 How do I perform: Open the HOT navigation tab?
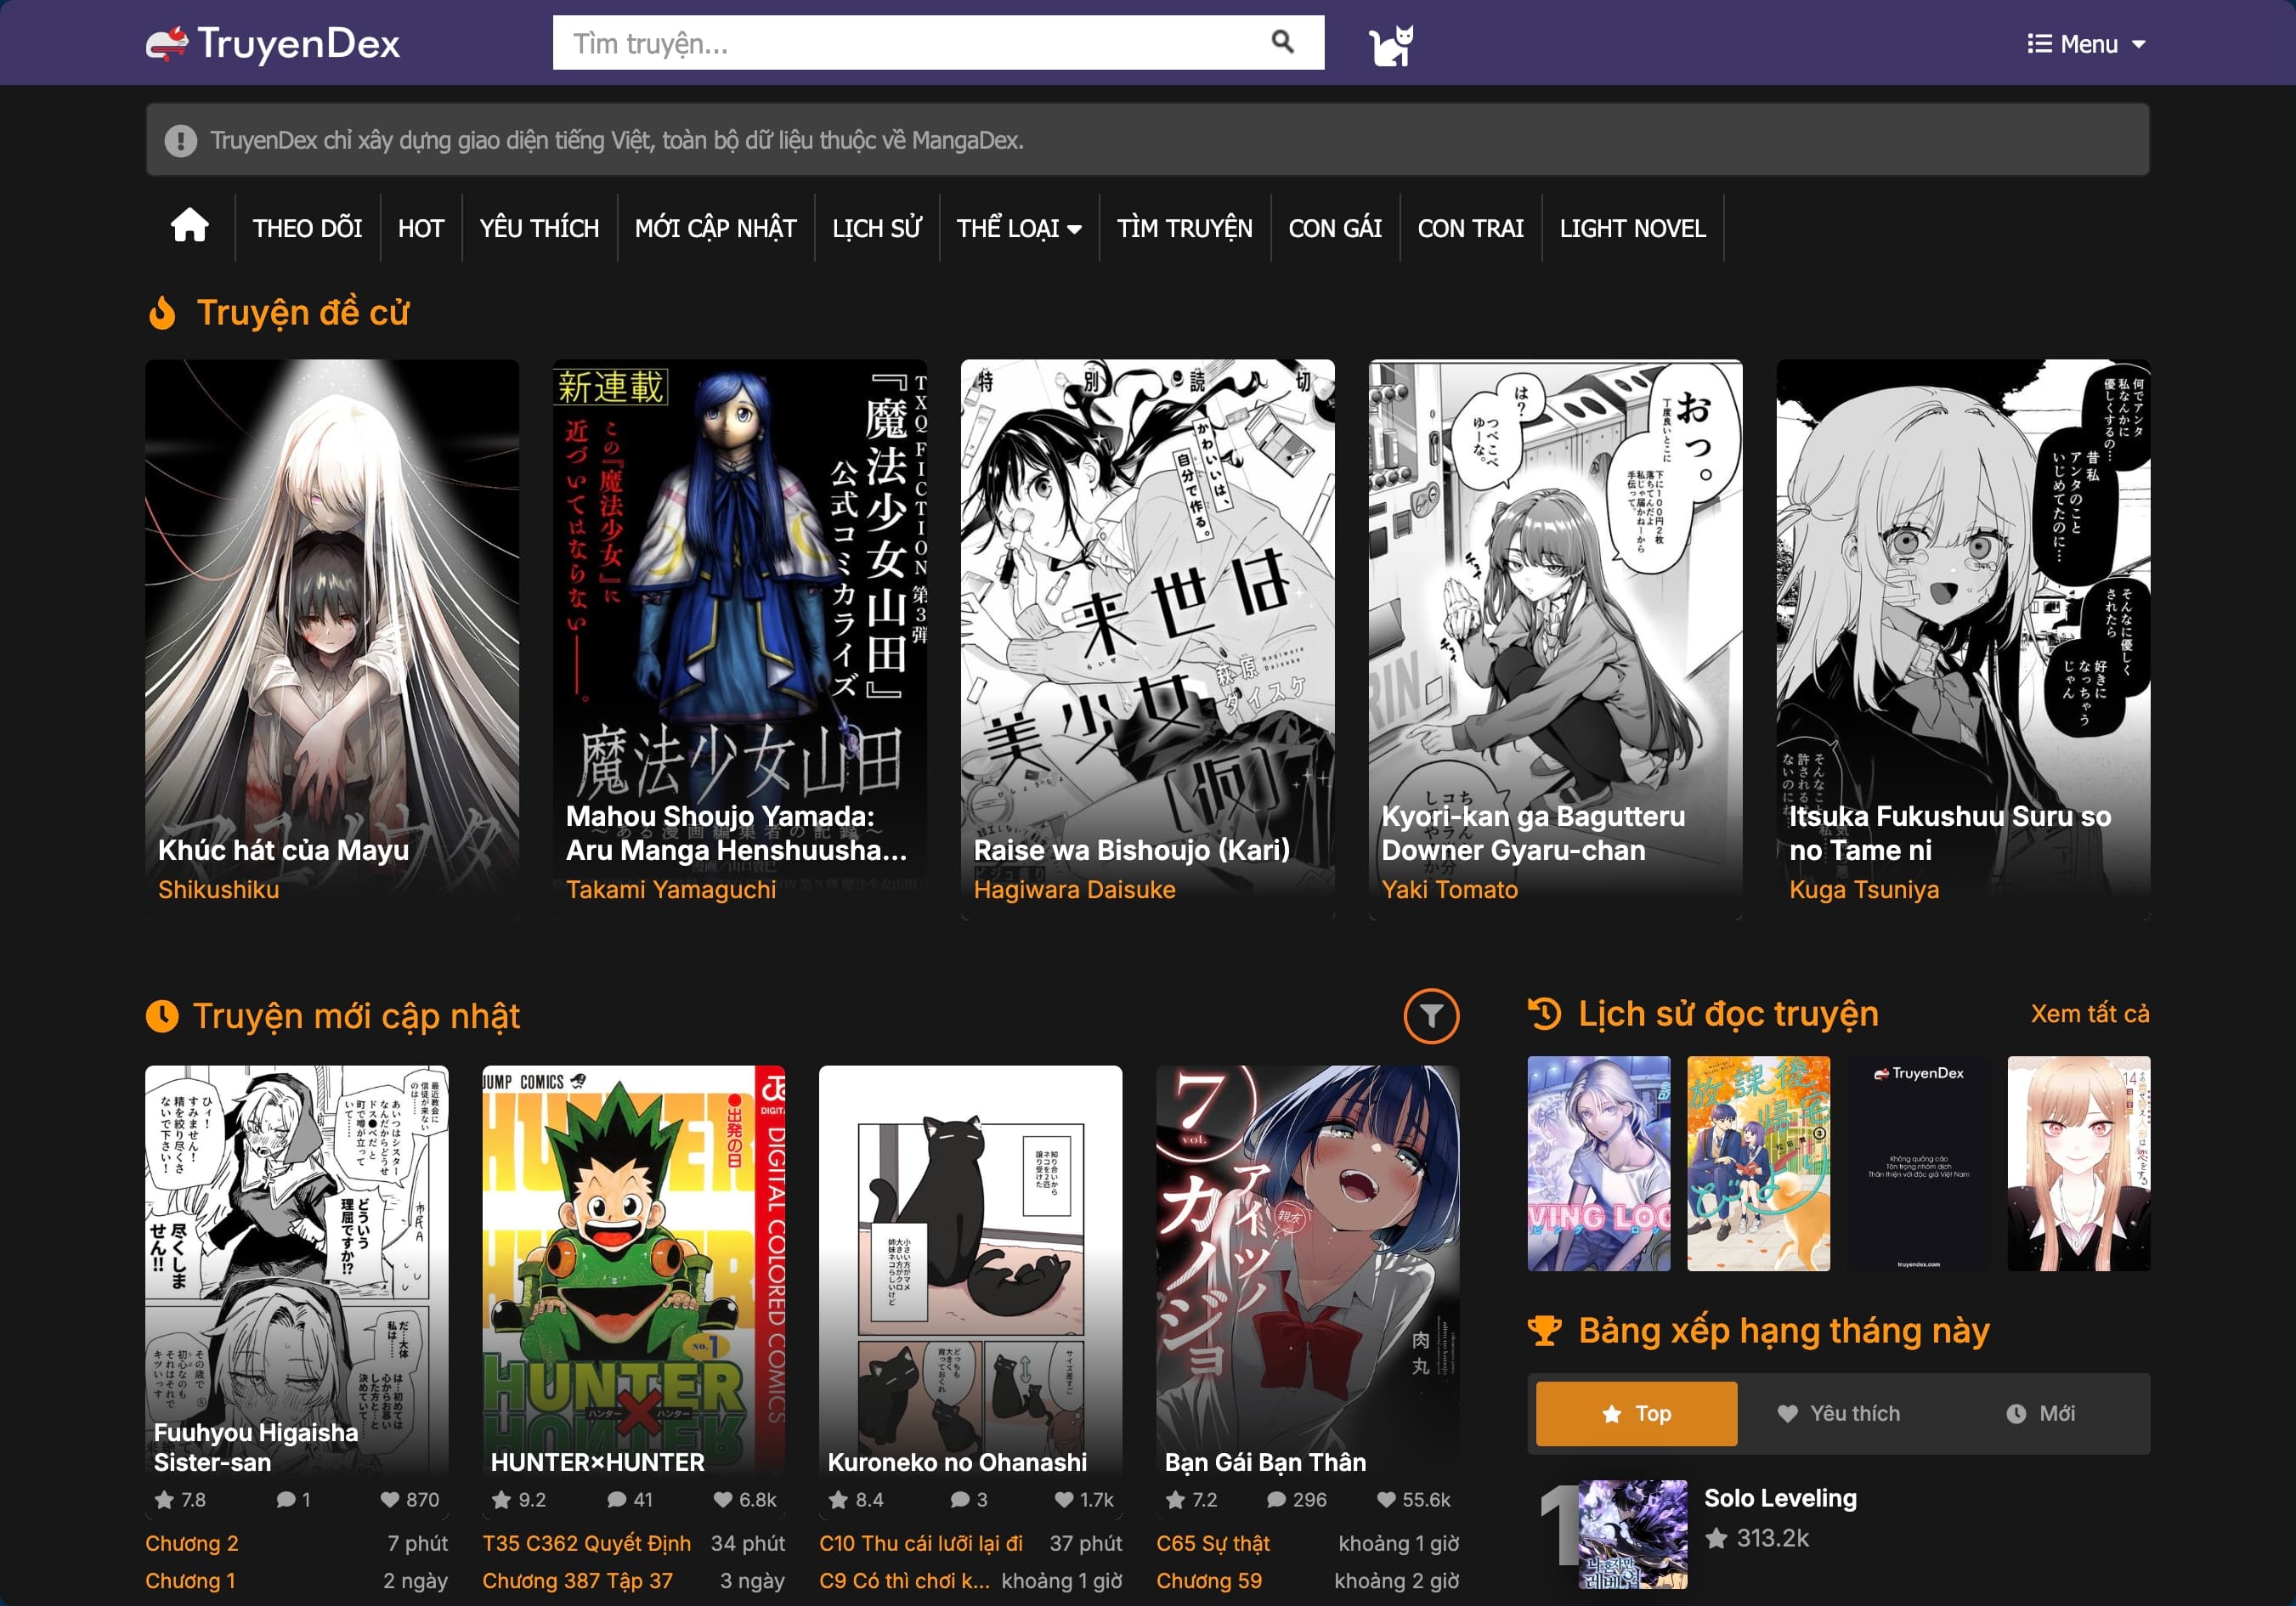[420, 228]
